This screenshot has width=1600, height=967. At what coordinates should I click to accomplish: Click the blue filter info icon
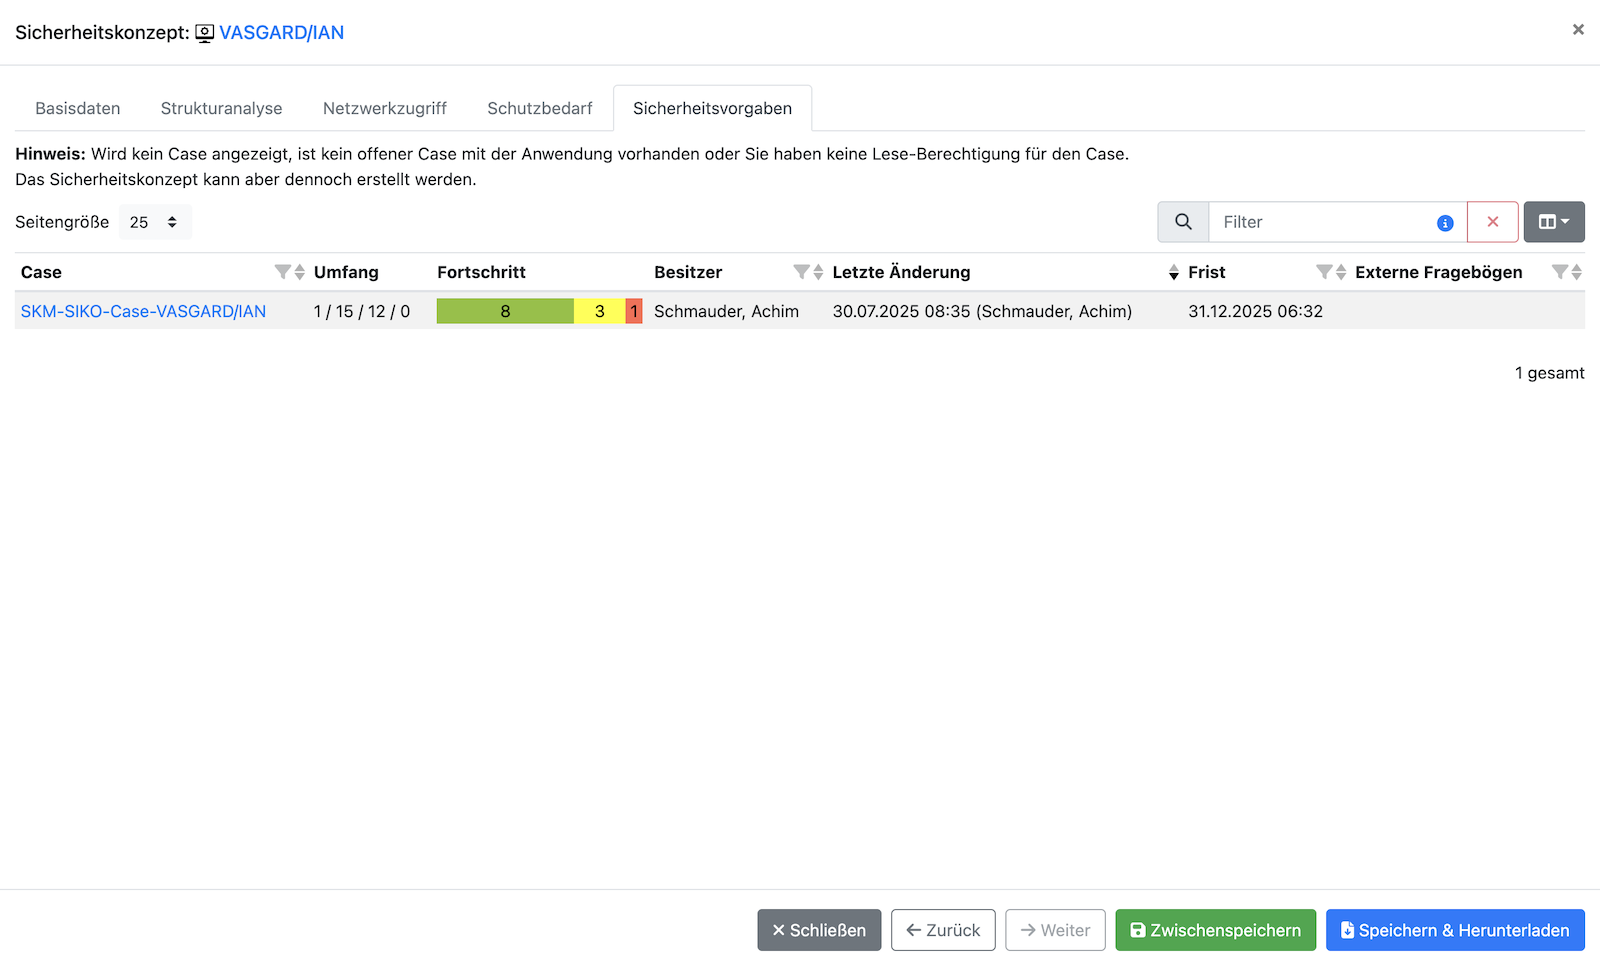coord(1445,223)
